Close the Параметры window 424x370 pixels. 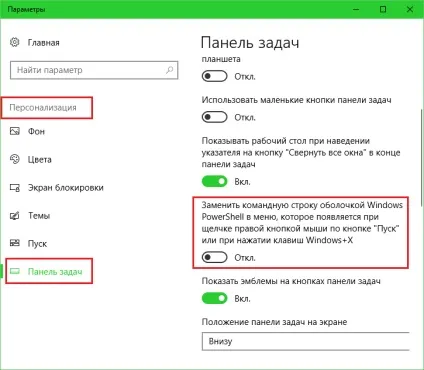(x=410, y=9)
